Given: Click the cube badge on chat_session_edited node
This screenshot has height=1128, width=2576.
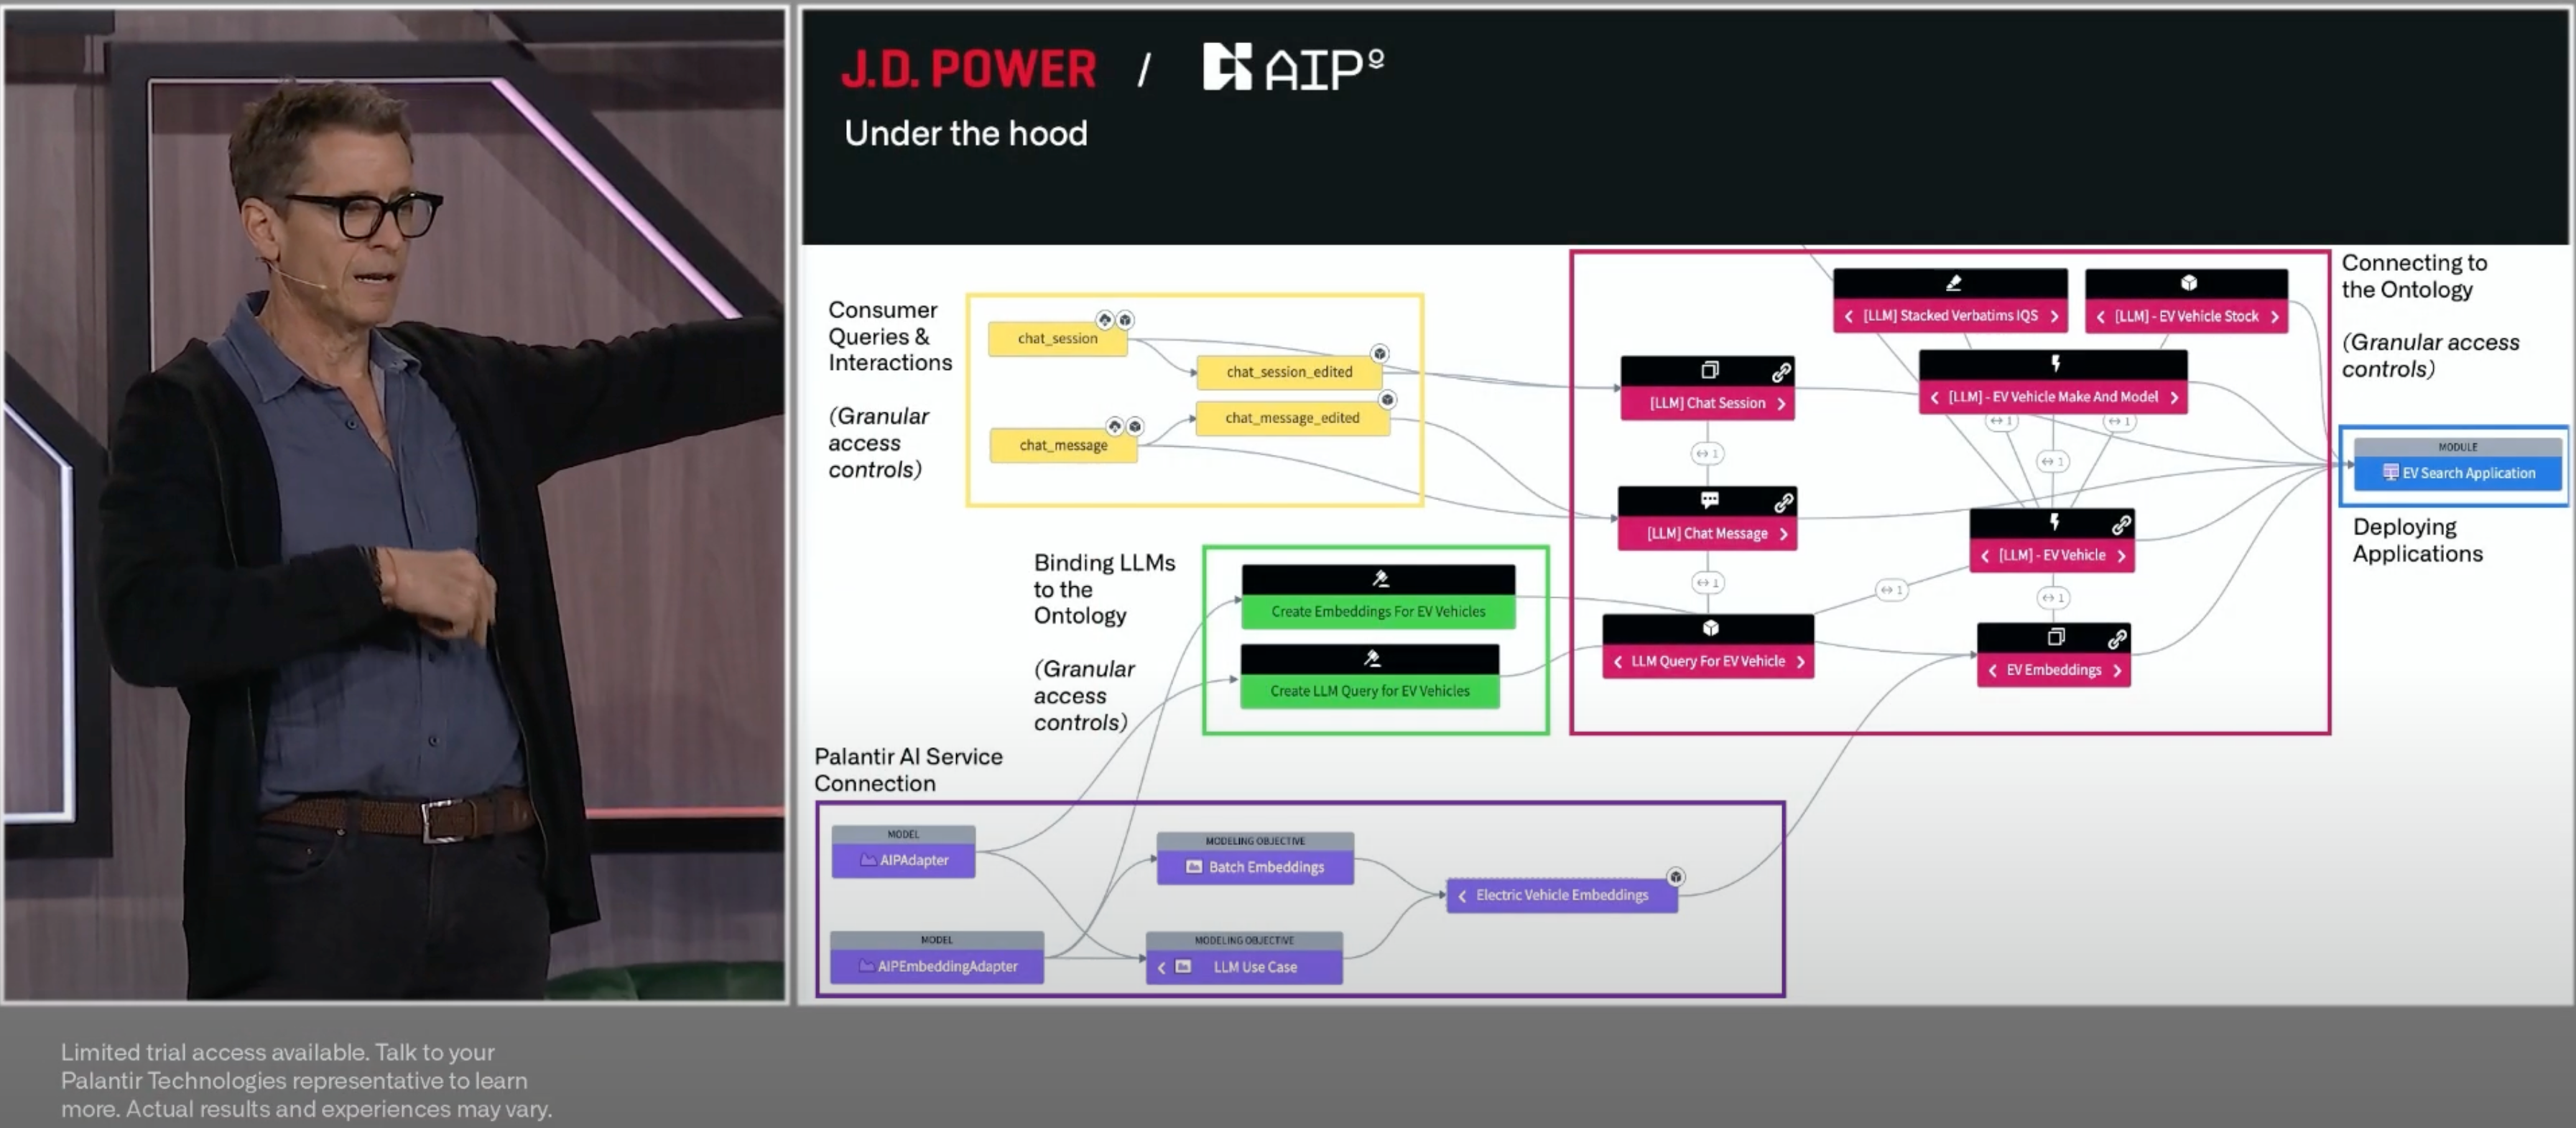Looking at the screenshot, I should [x=1379, y=353].
